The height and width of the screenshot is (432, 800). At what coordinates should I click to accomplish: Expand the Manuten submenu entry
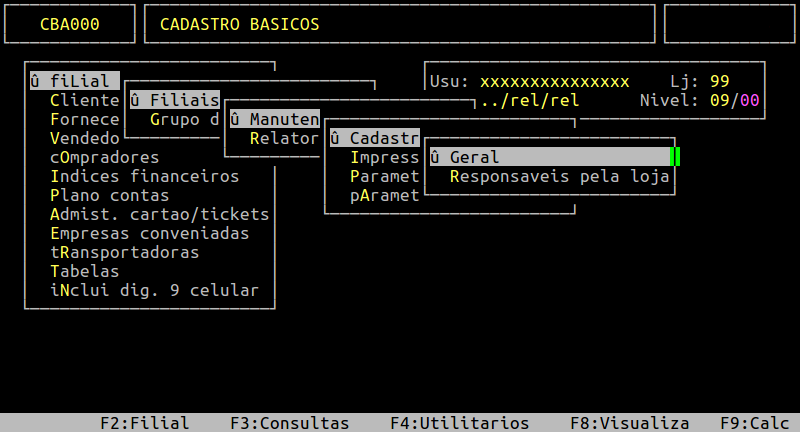pyautogui.click(x=274, y=119)
